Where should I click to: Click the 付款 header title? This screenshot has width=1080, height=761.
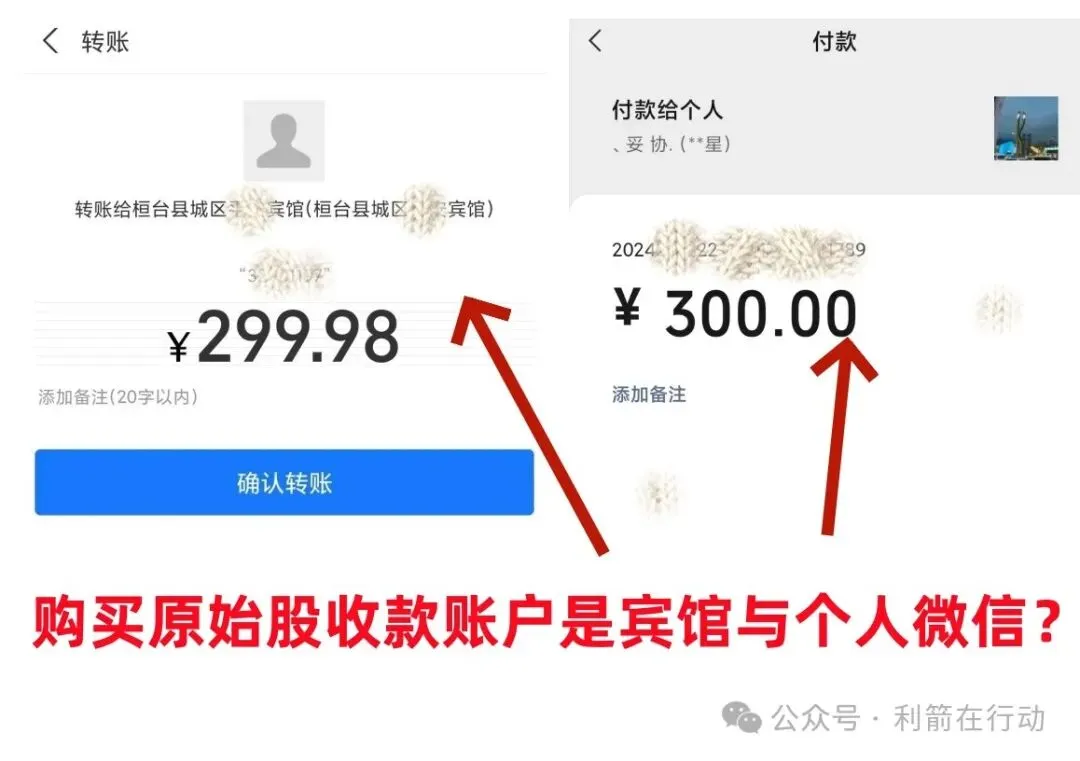click(834, 41)
